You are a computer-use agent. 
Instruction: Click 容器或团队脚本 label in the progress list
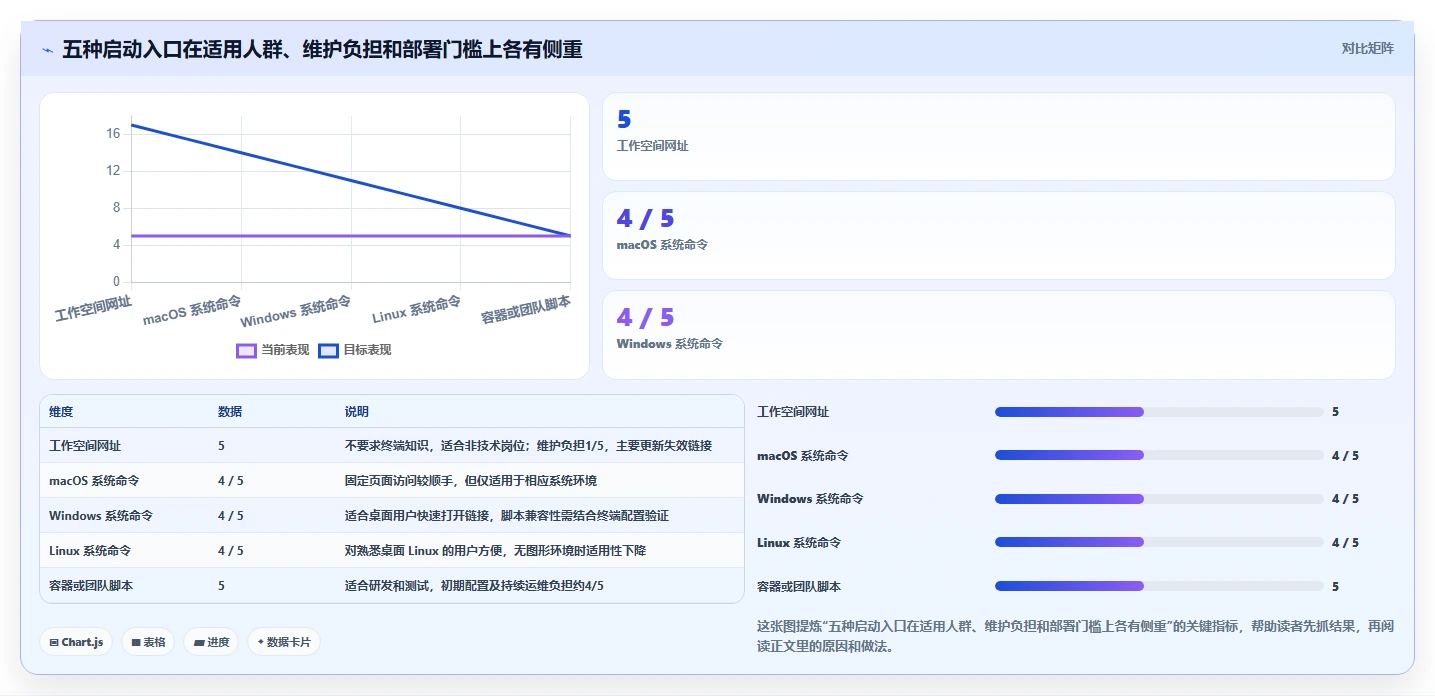pos(799,586)
